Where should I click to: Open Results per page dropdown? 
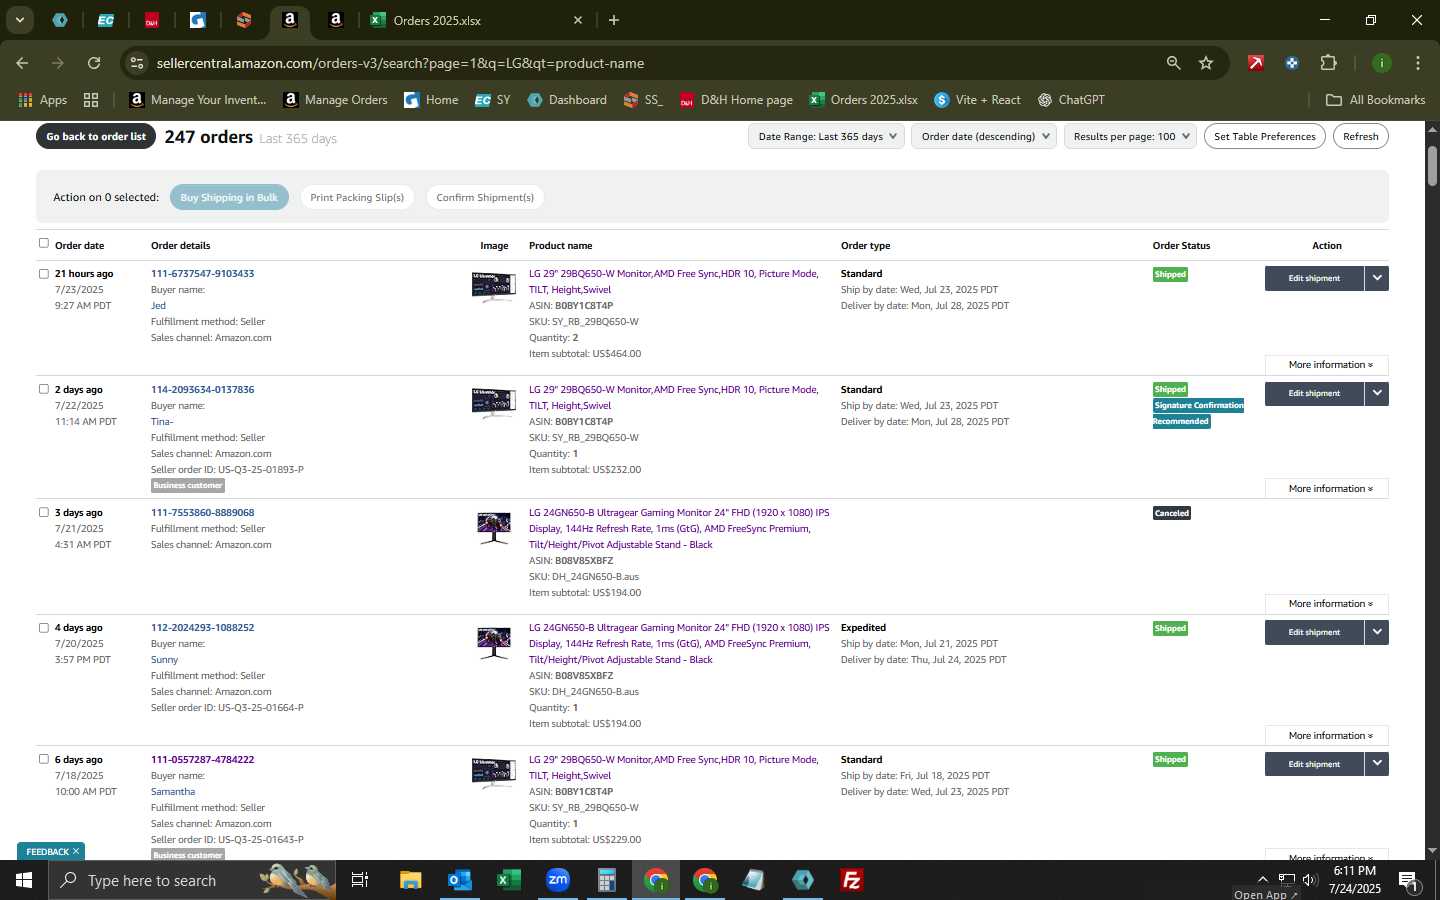coord(1130,137)
